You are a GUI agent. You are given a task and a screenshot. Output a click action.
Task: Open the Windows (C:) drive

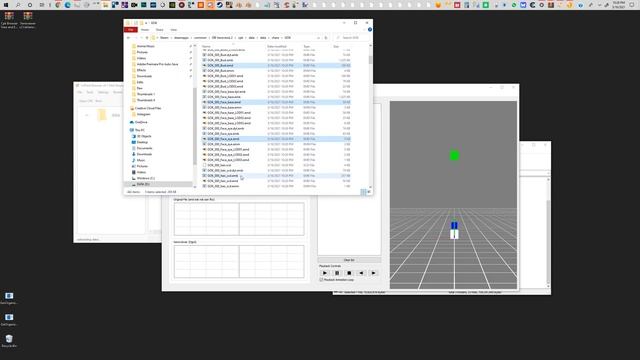point(146,178)
